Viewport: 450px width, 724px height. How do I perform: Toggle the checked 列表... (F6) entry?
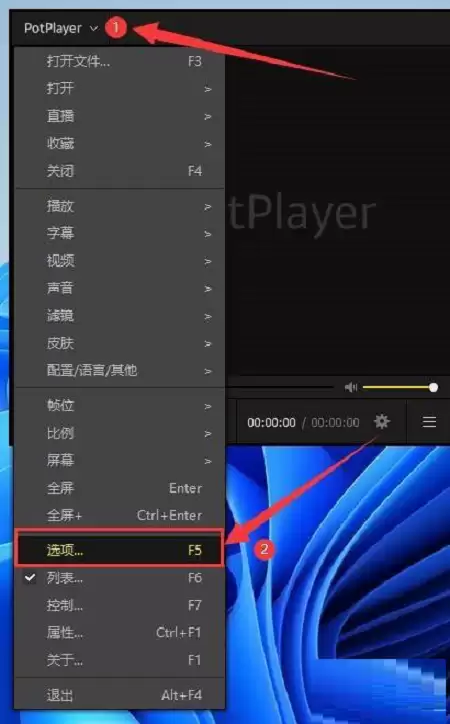[120, 578]
